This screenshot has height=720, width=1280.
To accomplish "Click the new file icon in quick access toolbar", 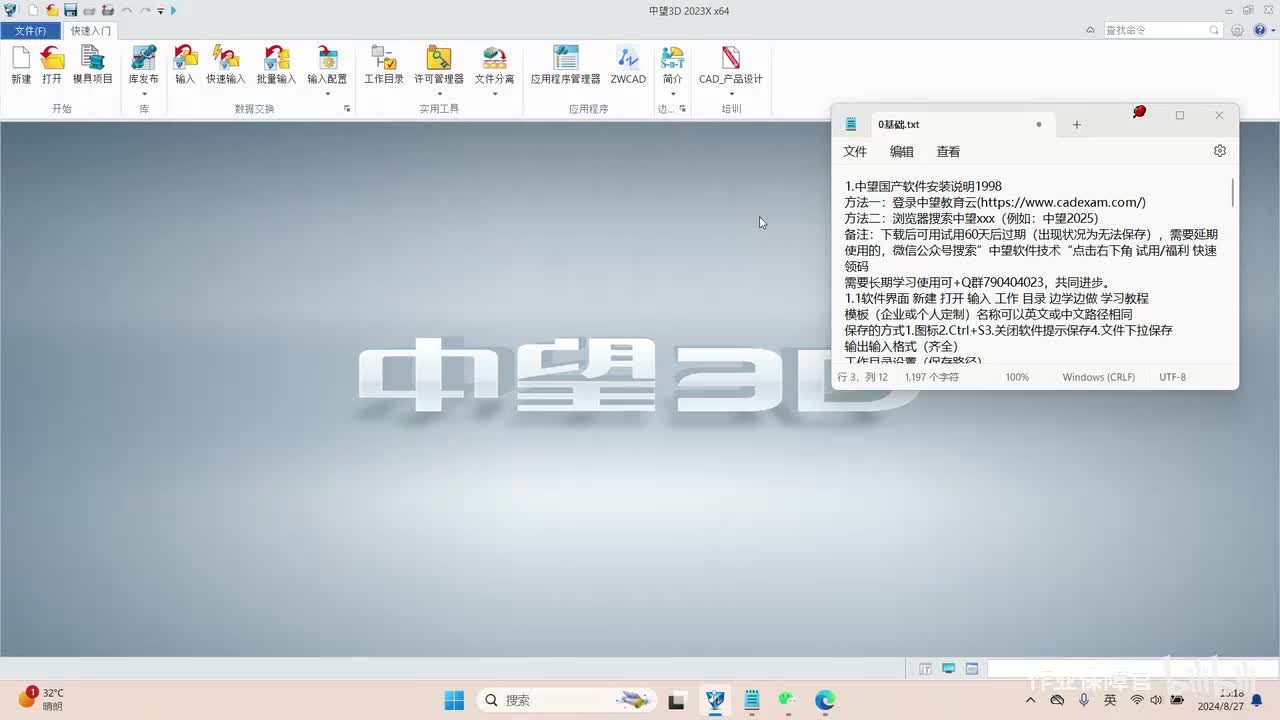I will point(34,10).
